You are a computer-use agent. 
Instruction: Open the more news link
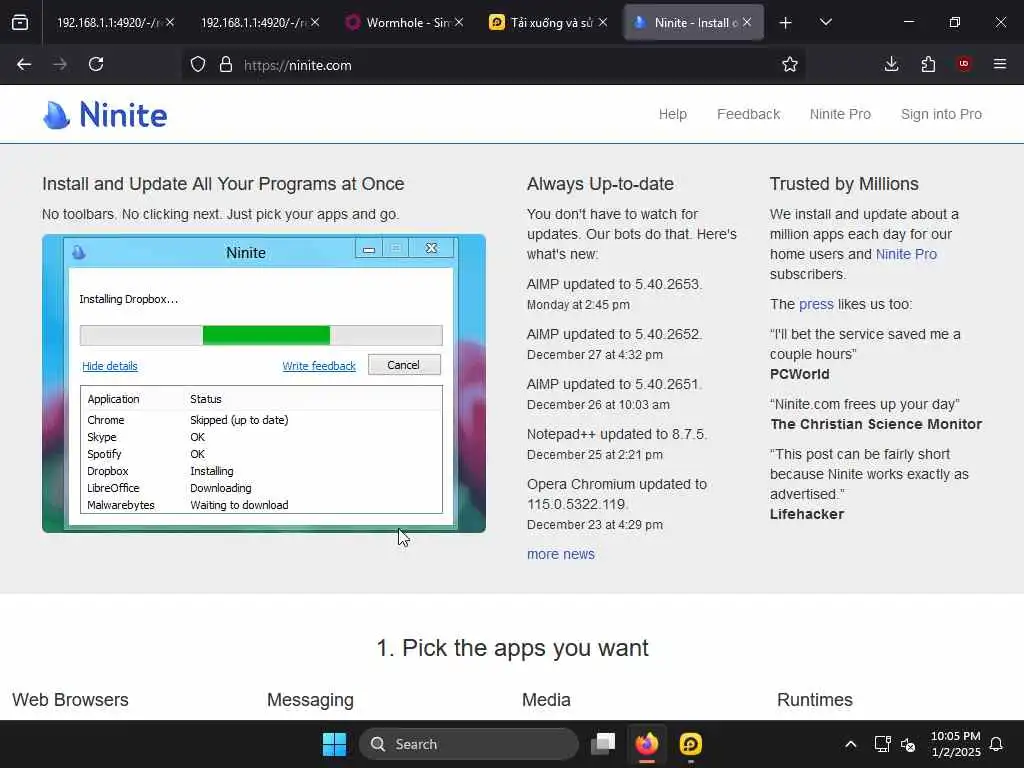click(561, 554)
